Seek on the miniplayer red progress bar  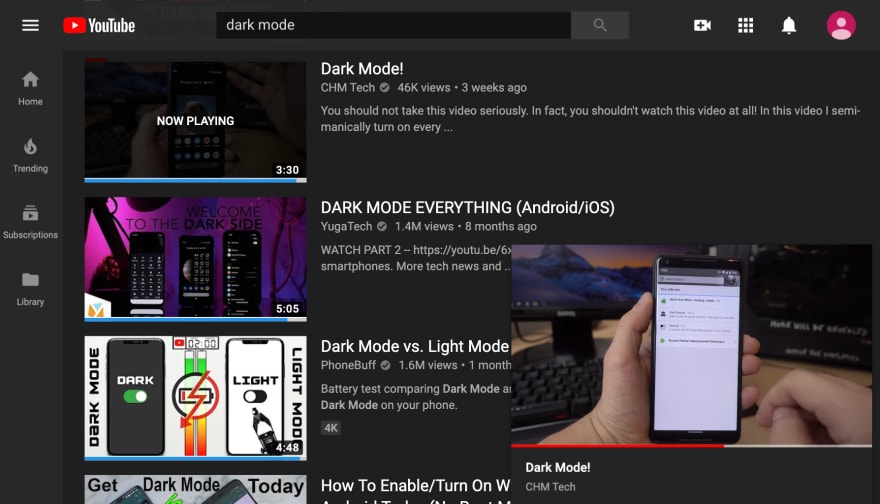click(x=691, y=446)
